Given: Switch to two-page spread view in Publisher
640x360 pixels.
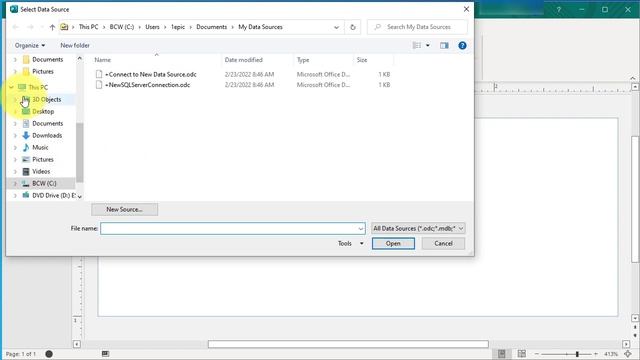Looking at the screenshot, I should (x=522, y=354).
